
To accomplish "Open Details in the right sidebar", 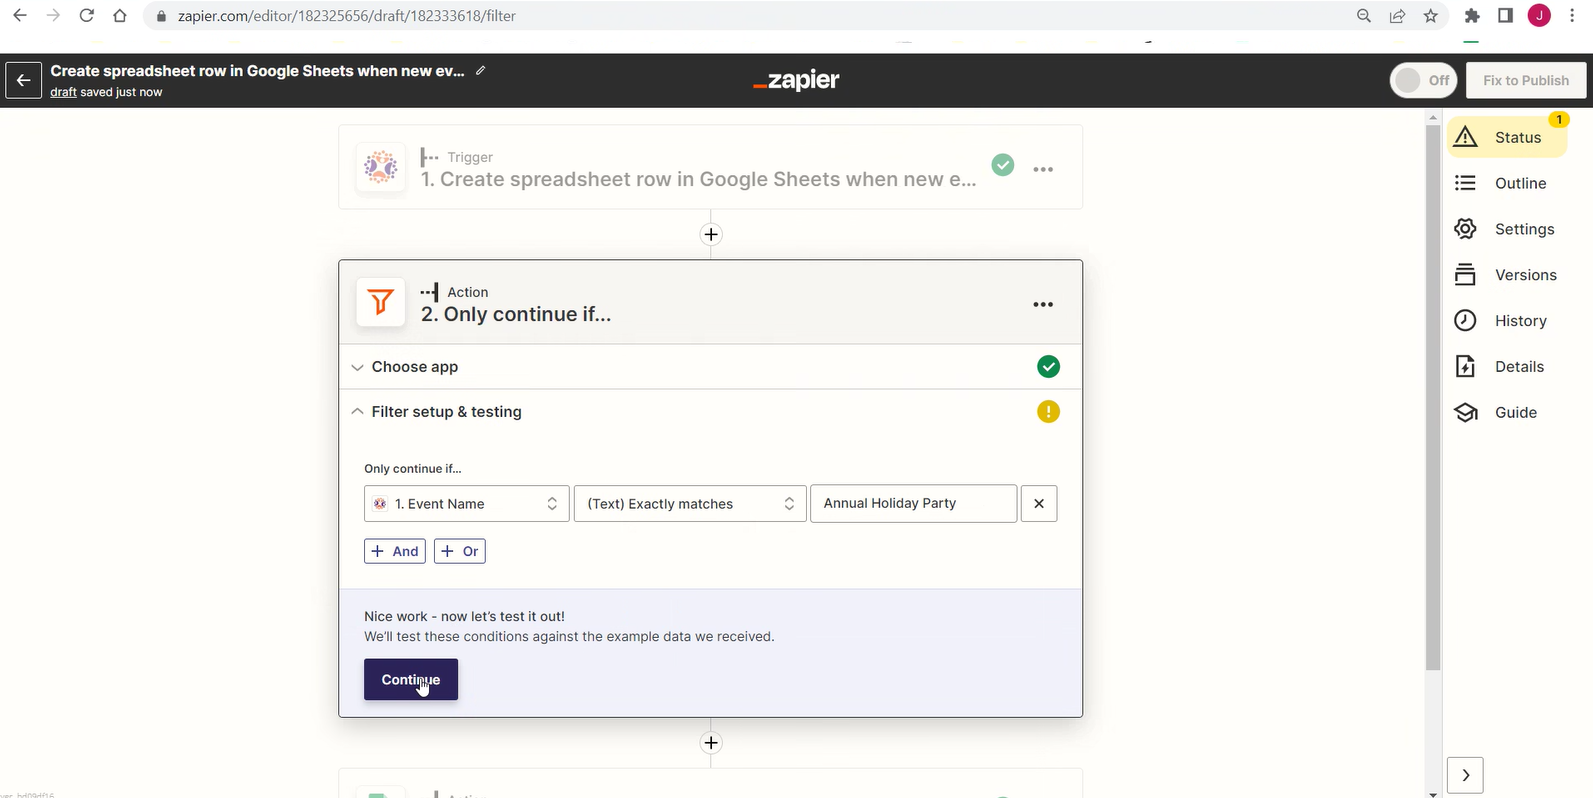I will [x=1499, y=367].
